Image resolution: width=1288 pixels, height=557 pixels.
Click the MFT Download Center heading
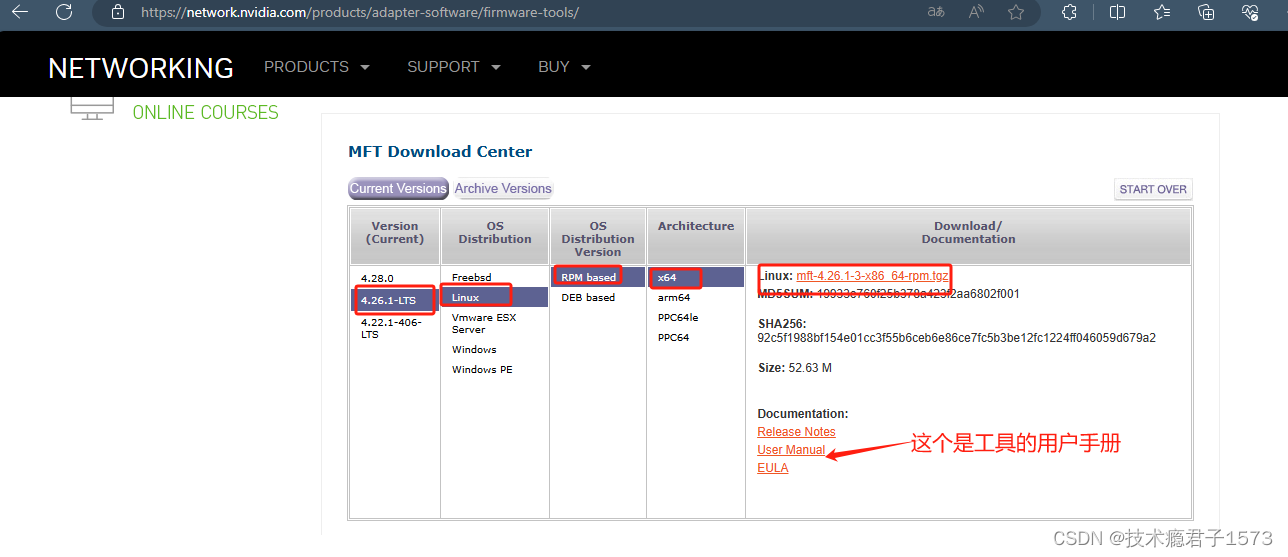[x=440, y=152]
